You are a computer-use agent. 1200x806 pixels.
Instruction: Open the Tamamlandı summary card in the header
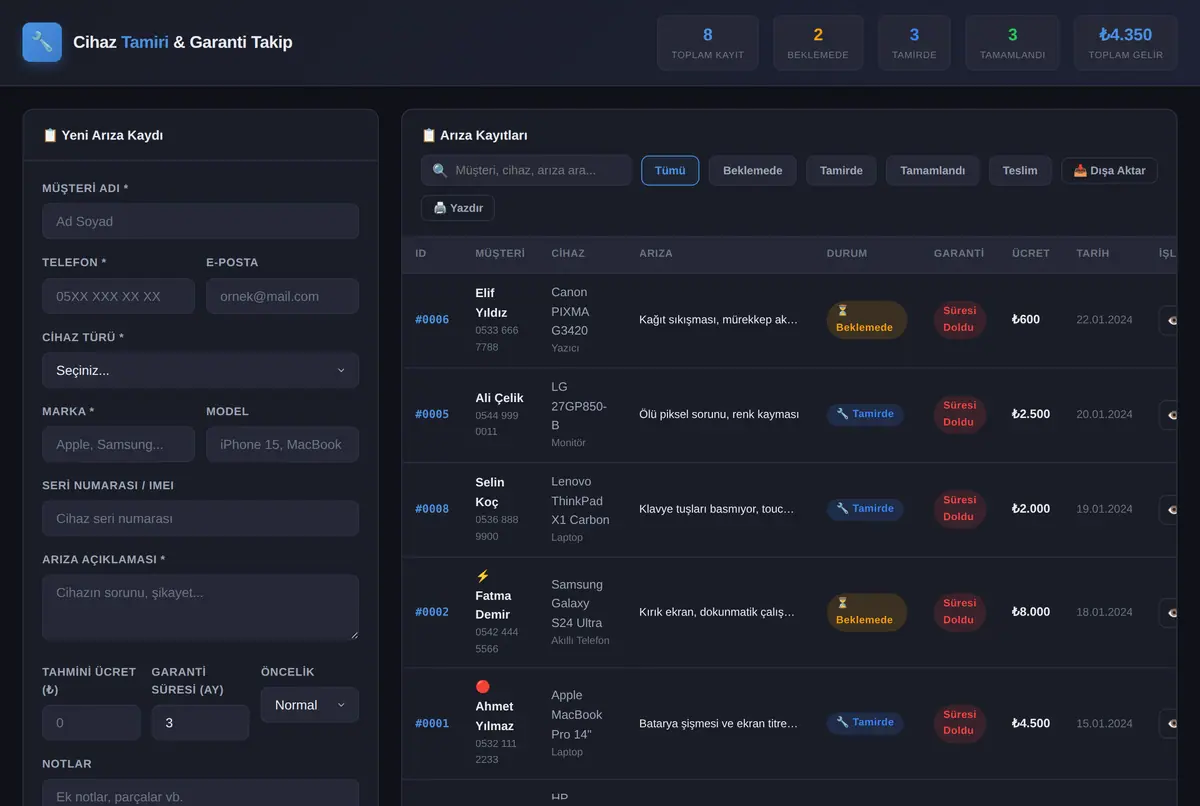coord(1012,43)
